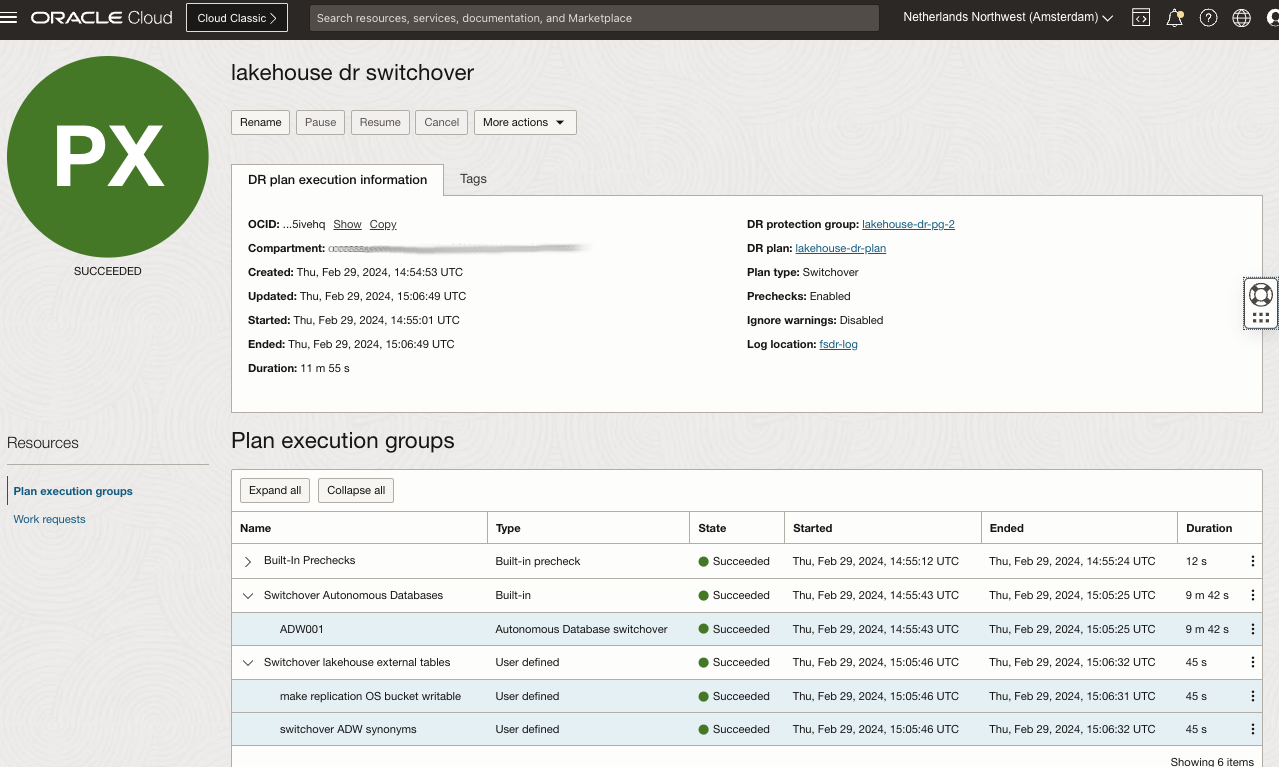Open actions menu for make replication OS bucket writable

1252,696
